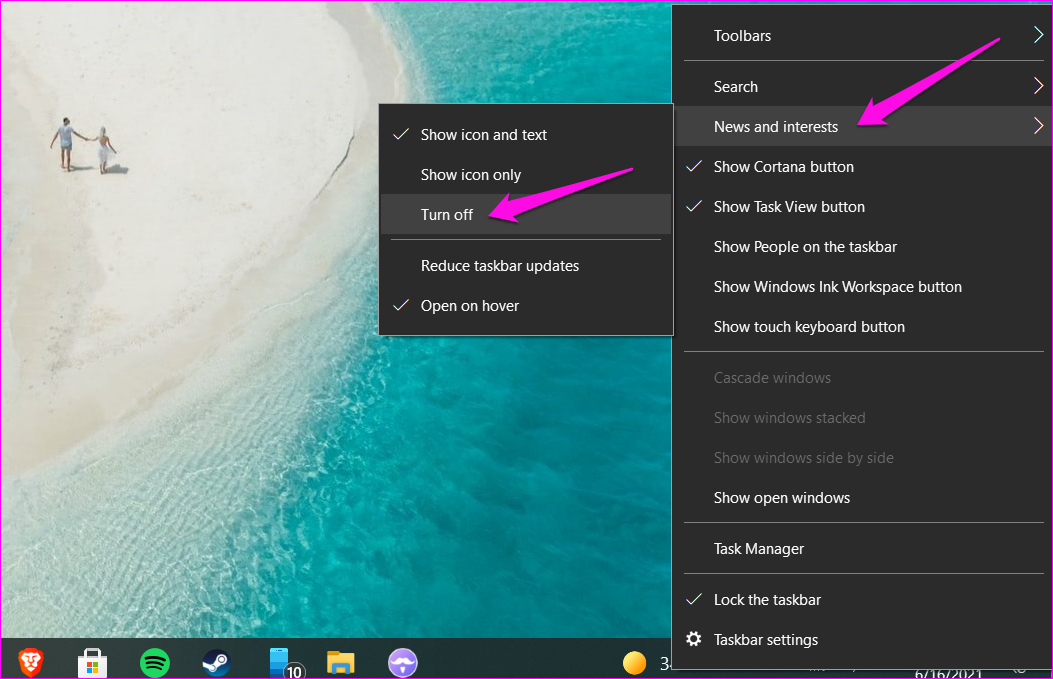Start Spotify from the taskbar

(155, 662)
